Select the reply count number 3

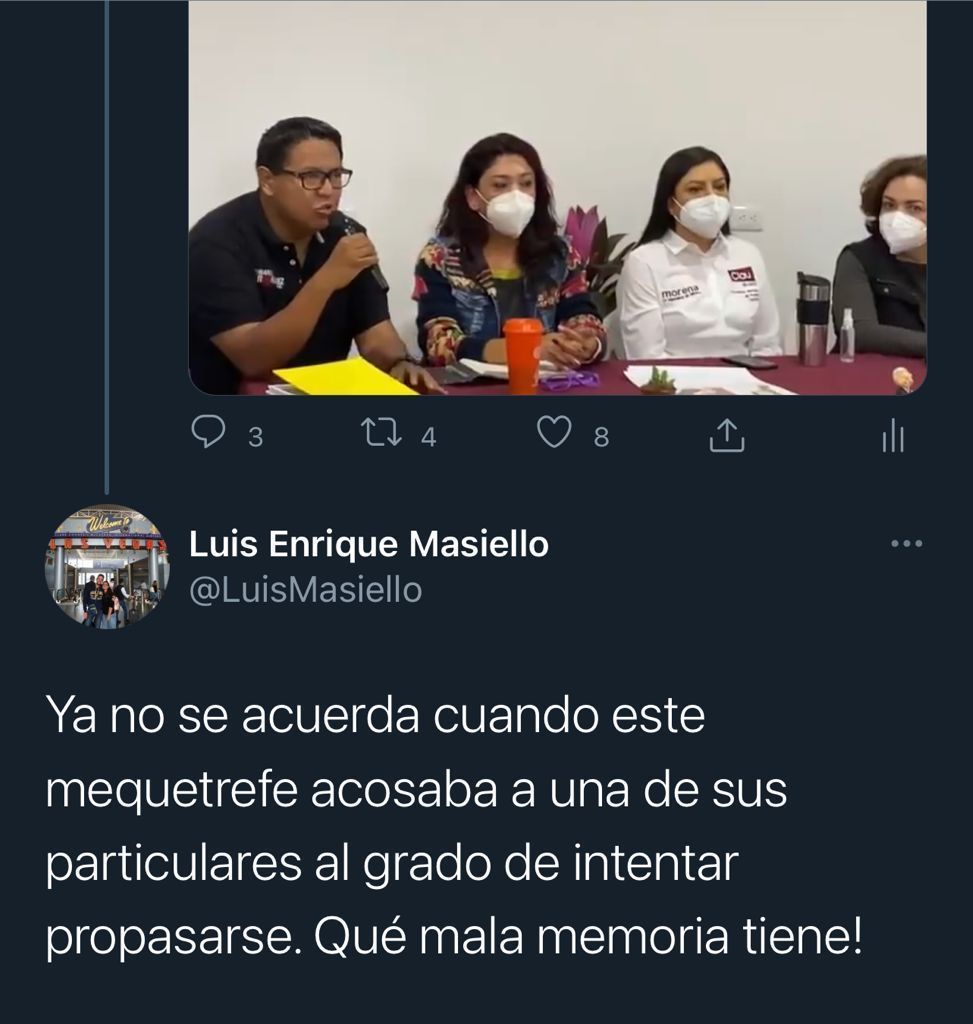(x=256, y=438)
